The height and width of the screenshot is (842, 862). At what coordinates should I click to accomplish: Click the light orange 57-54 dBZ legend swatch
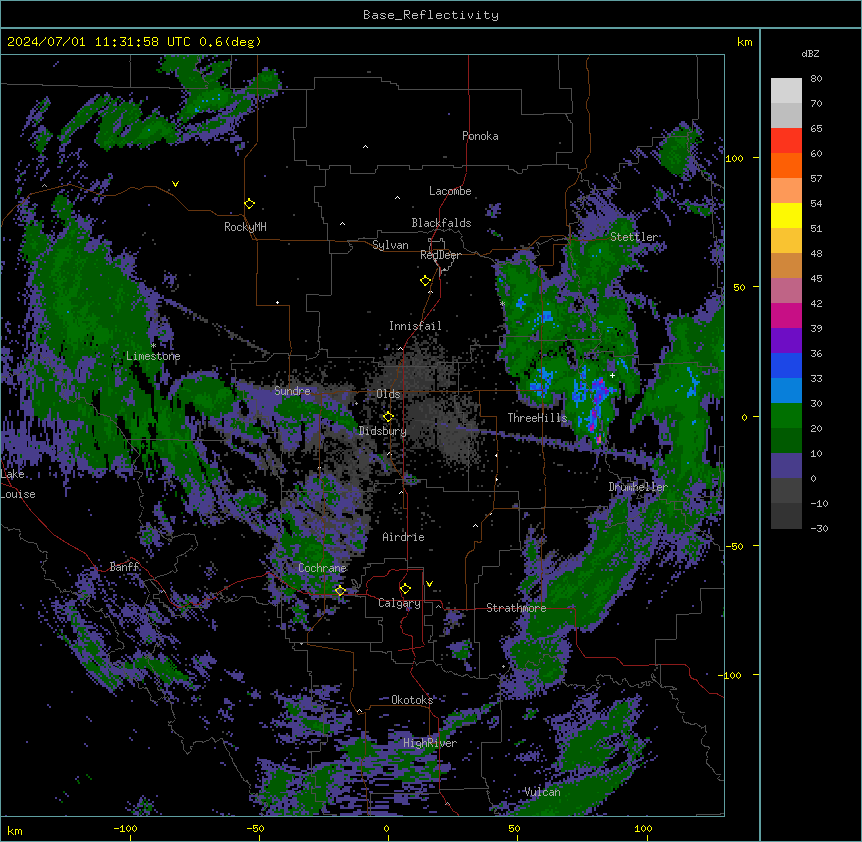click(x=786, y=191)
